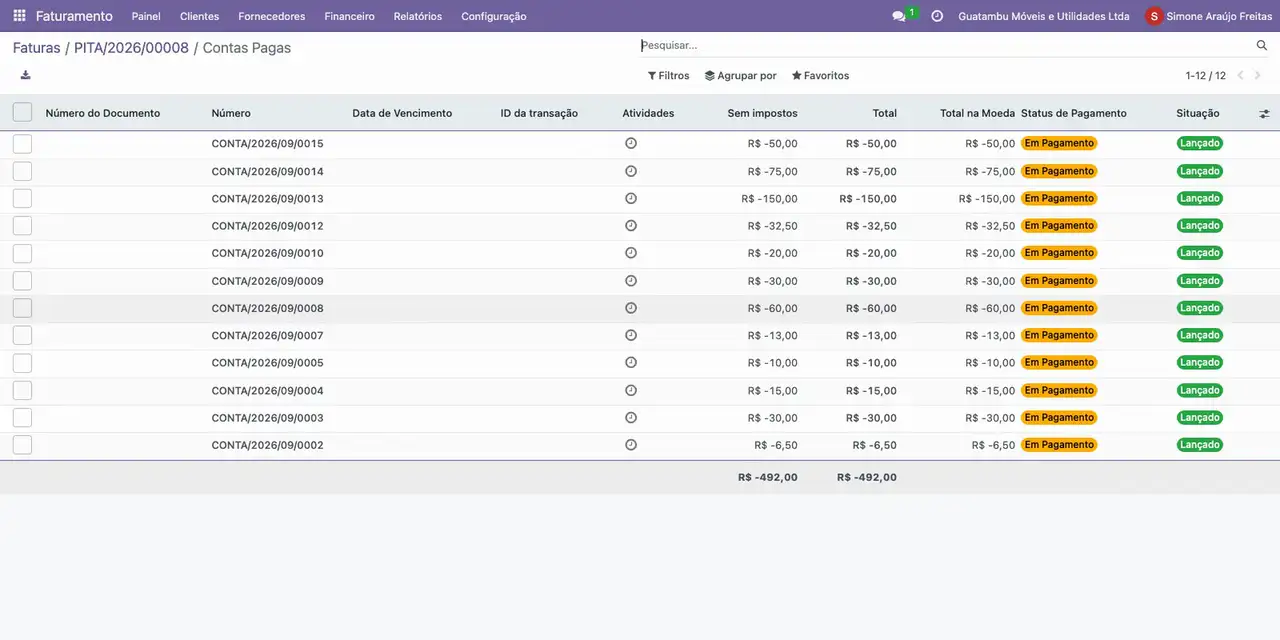This screenshot has width=1280, height=640.
Task: Open Simone Araújo Freitas user menu
Action: coord(1209,16)
